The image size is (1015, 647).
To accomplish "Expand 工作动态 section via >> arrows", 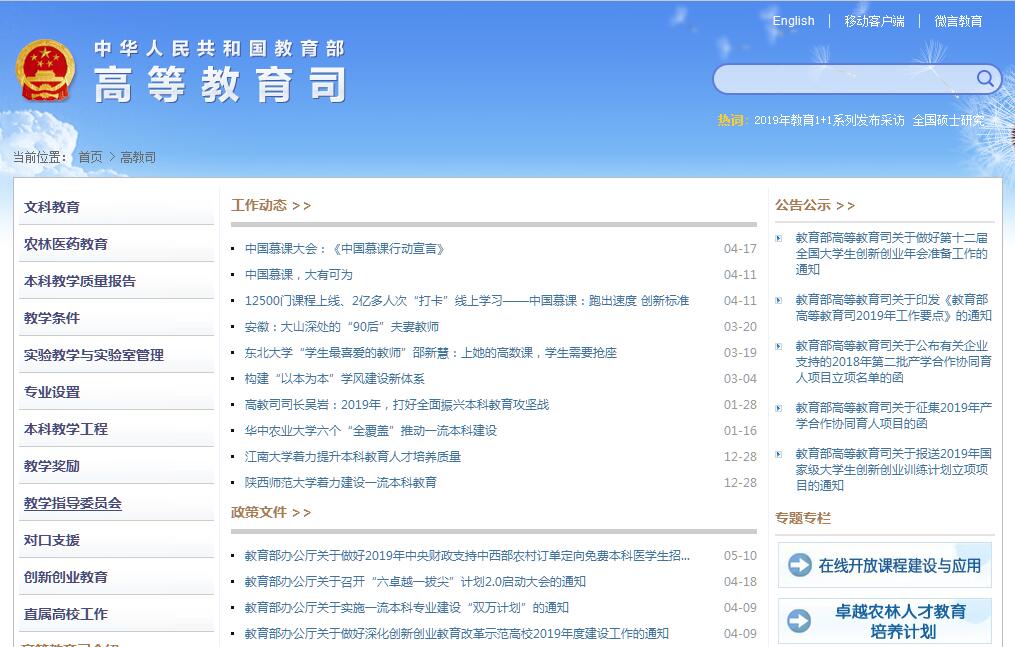I will [x=301, y=206].
